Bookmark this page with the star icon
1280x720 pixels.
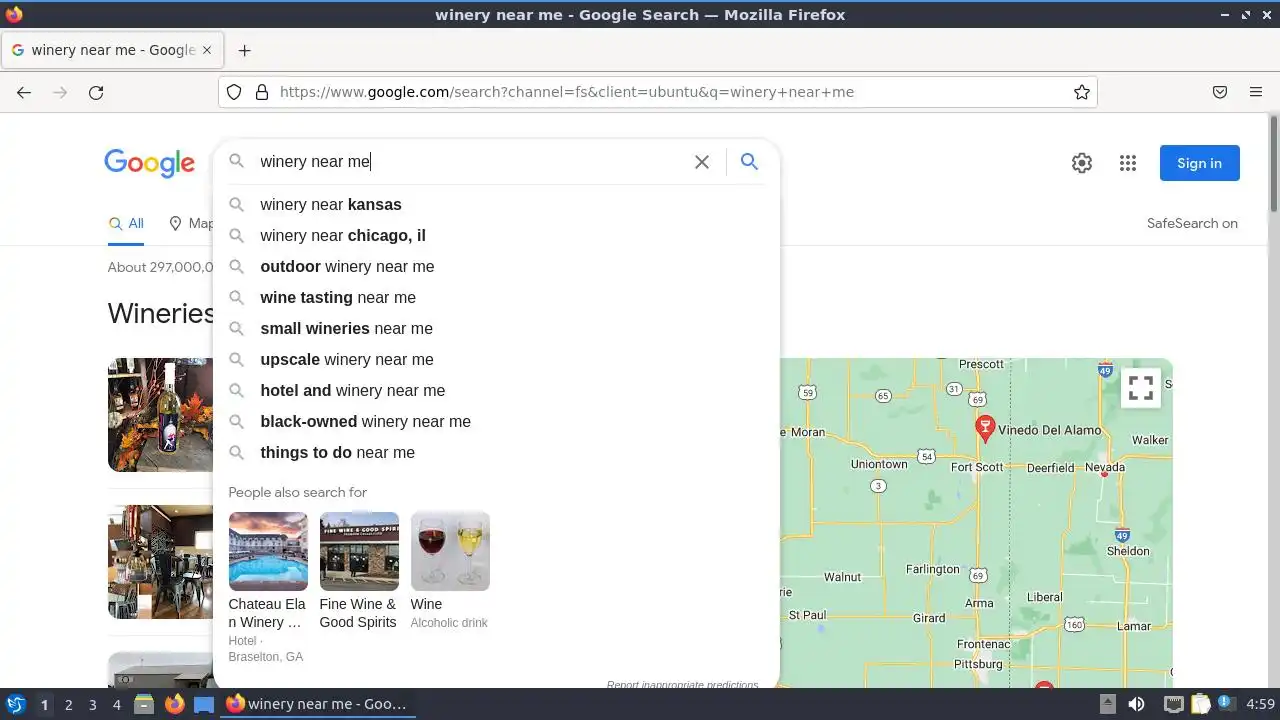pos(1082,92)
